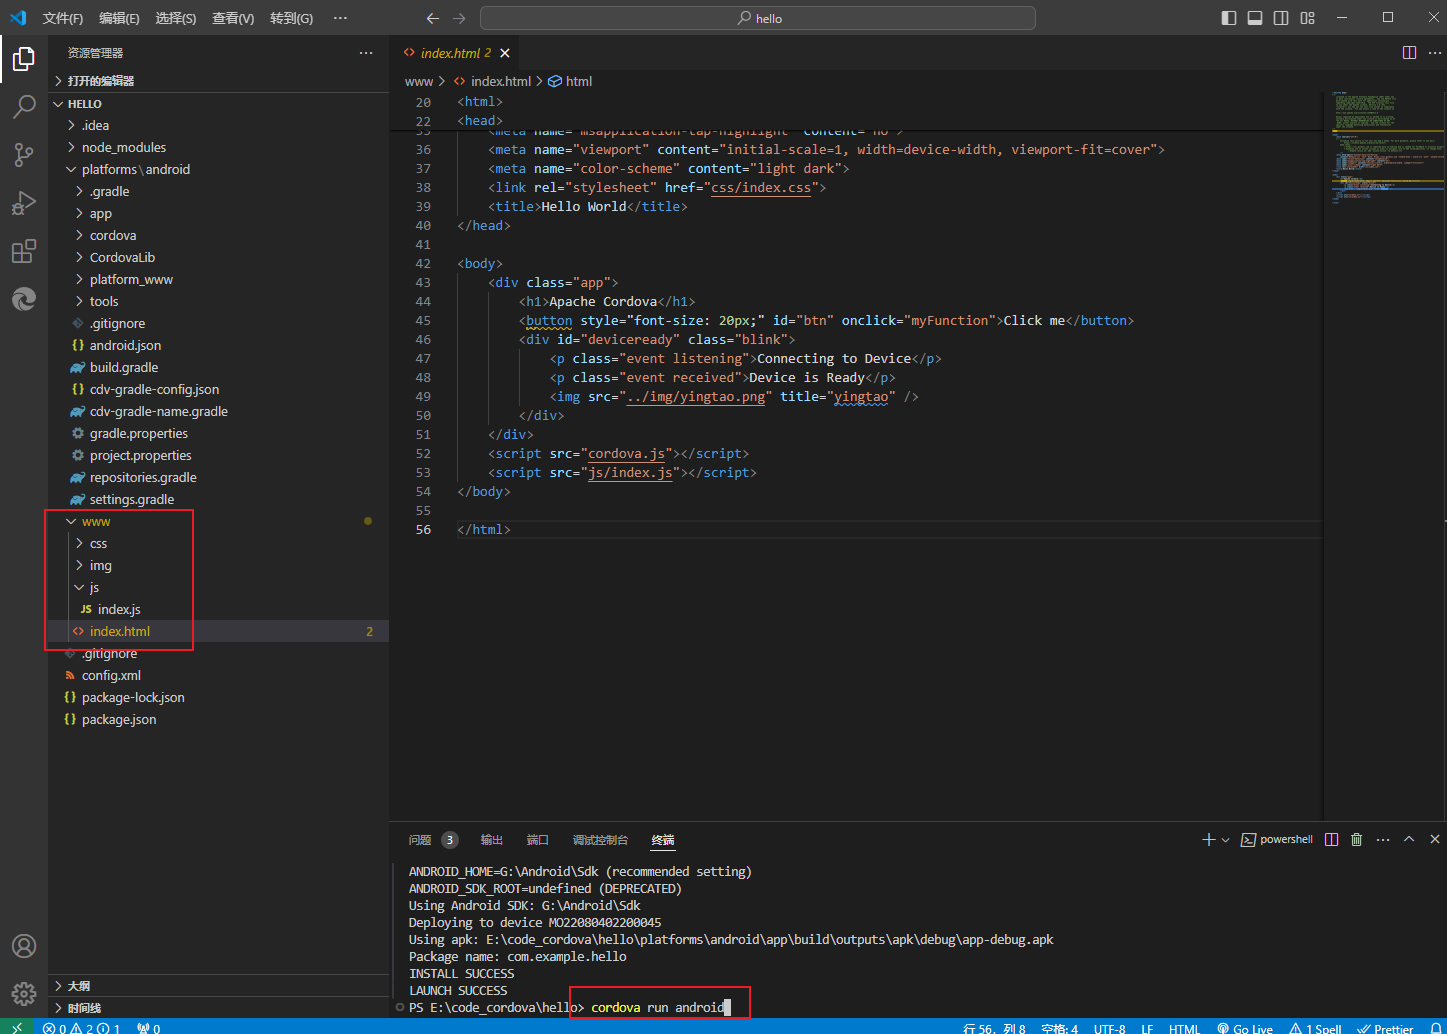Expand the node_modules folder
Viewport: 1447px width, 1034px height.
coord(218,147)
